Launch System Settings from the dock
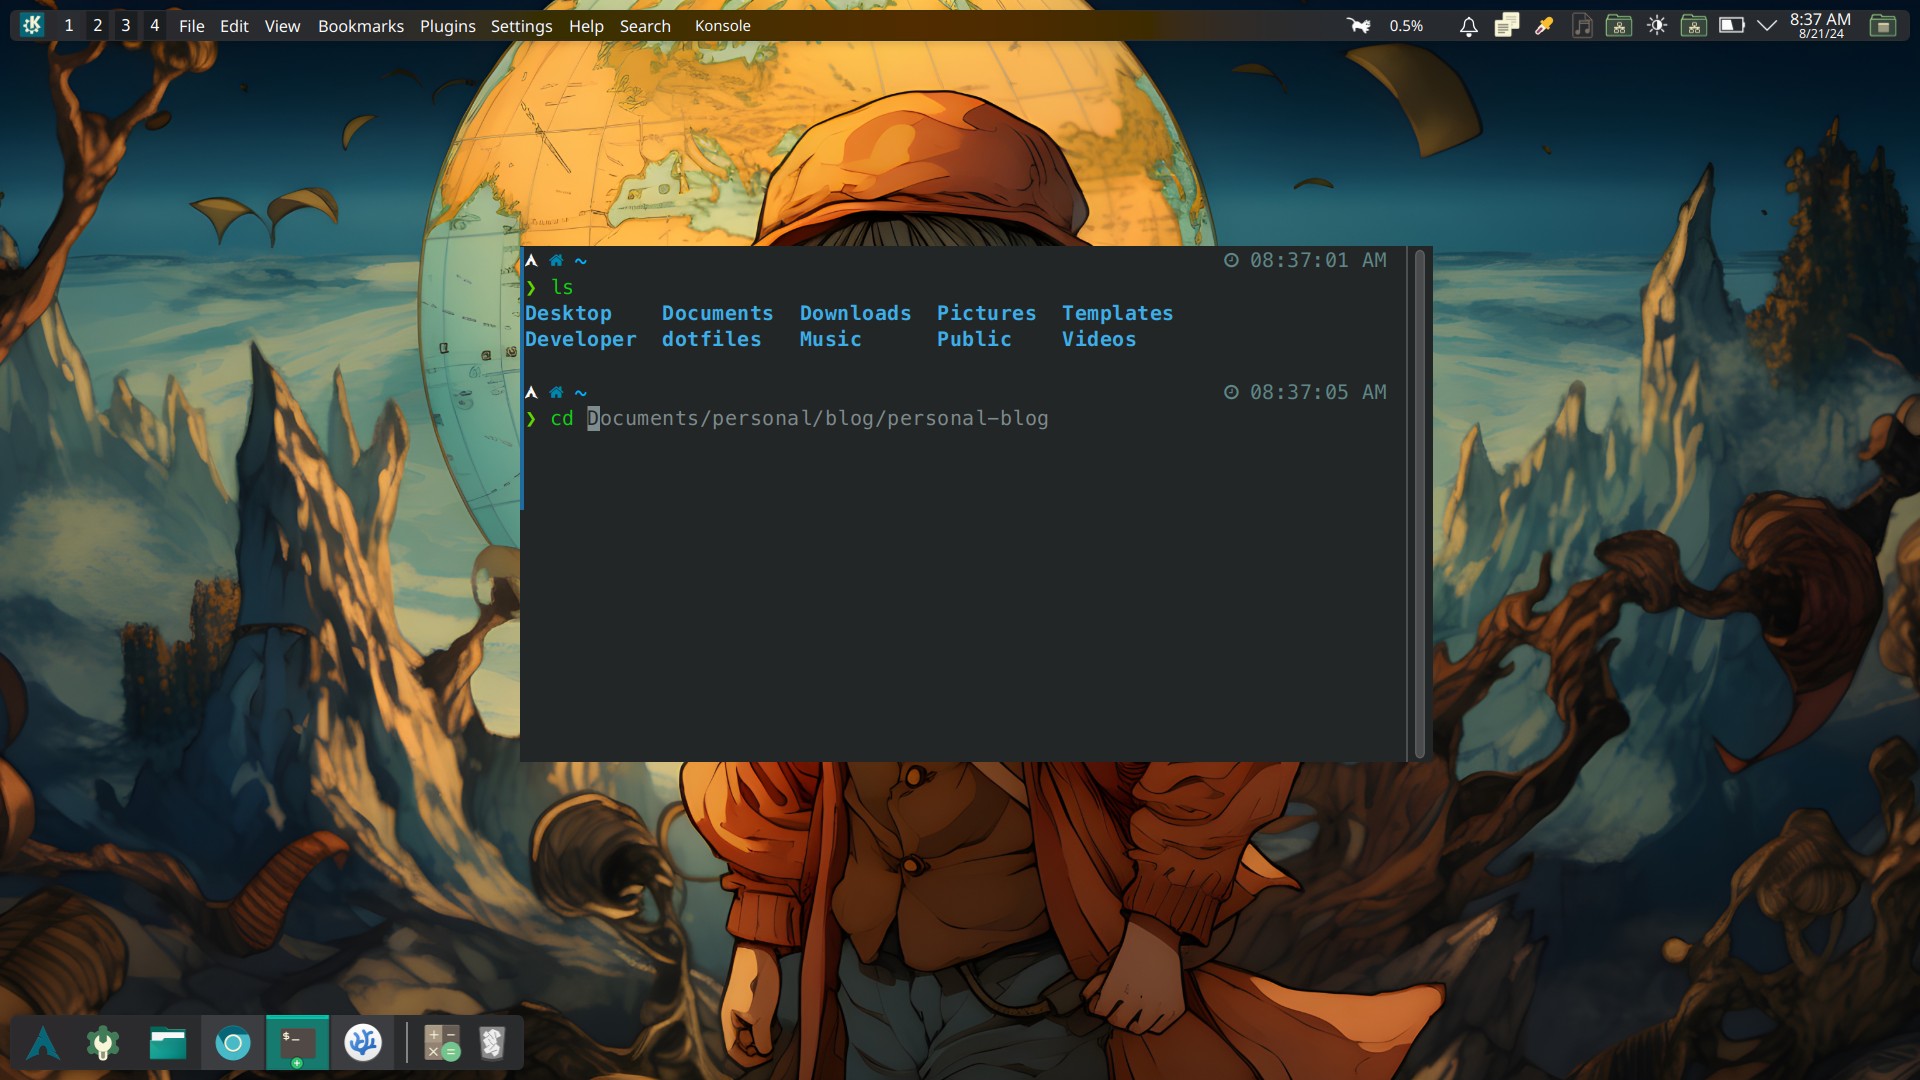Image resolution: width=1920 pixels, height=1080 pixels. 102,1043
